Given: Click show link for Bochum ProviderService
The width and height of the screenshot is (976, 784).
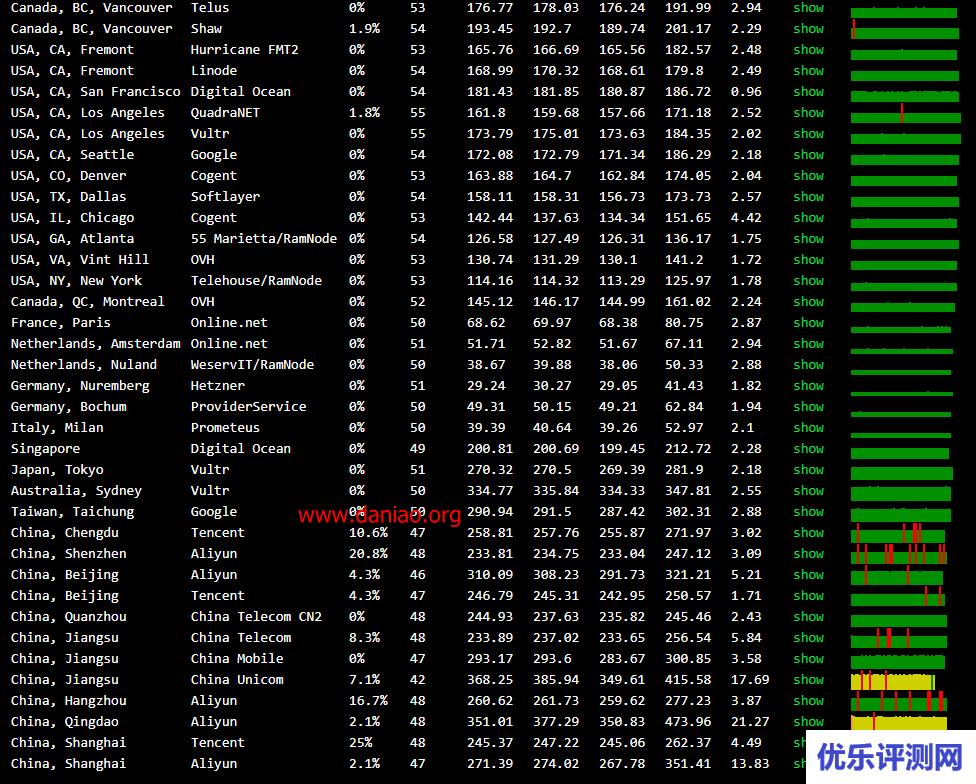Looking at the screenshot, I should click(808, 407).
